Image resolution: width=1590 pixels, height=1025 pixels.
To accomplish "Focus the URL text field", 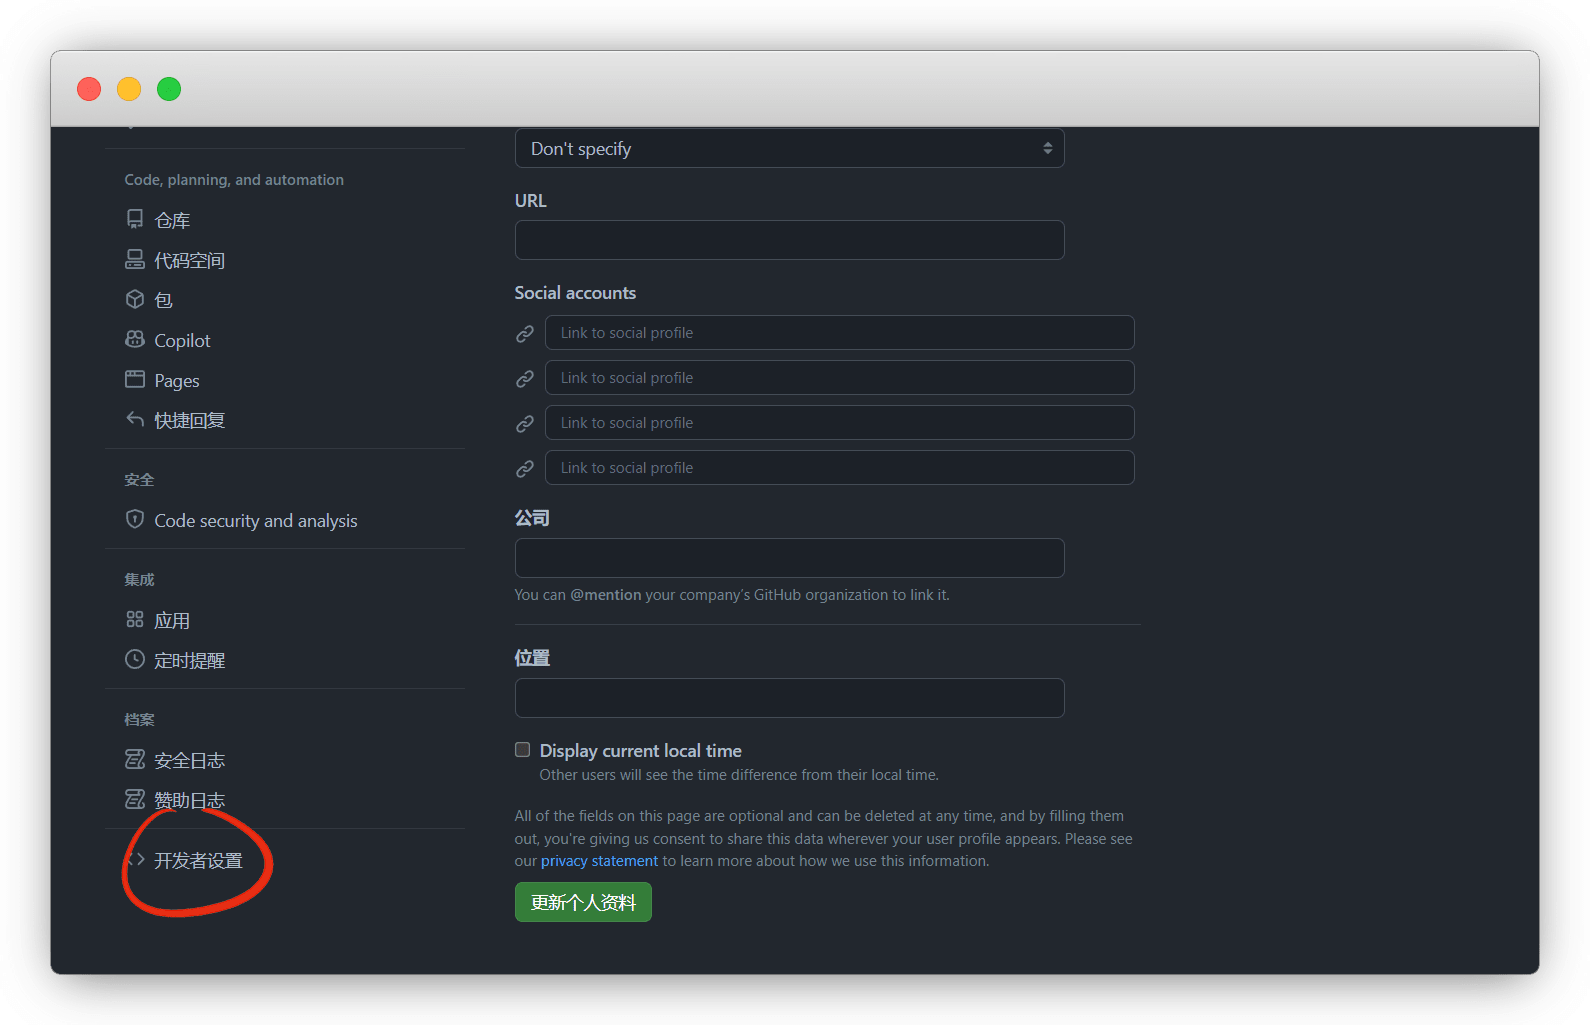I will [789, 240].
